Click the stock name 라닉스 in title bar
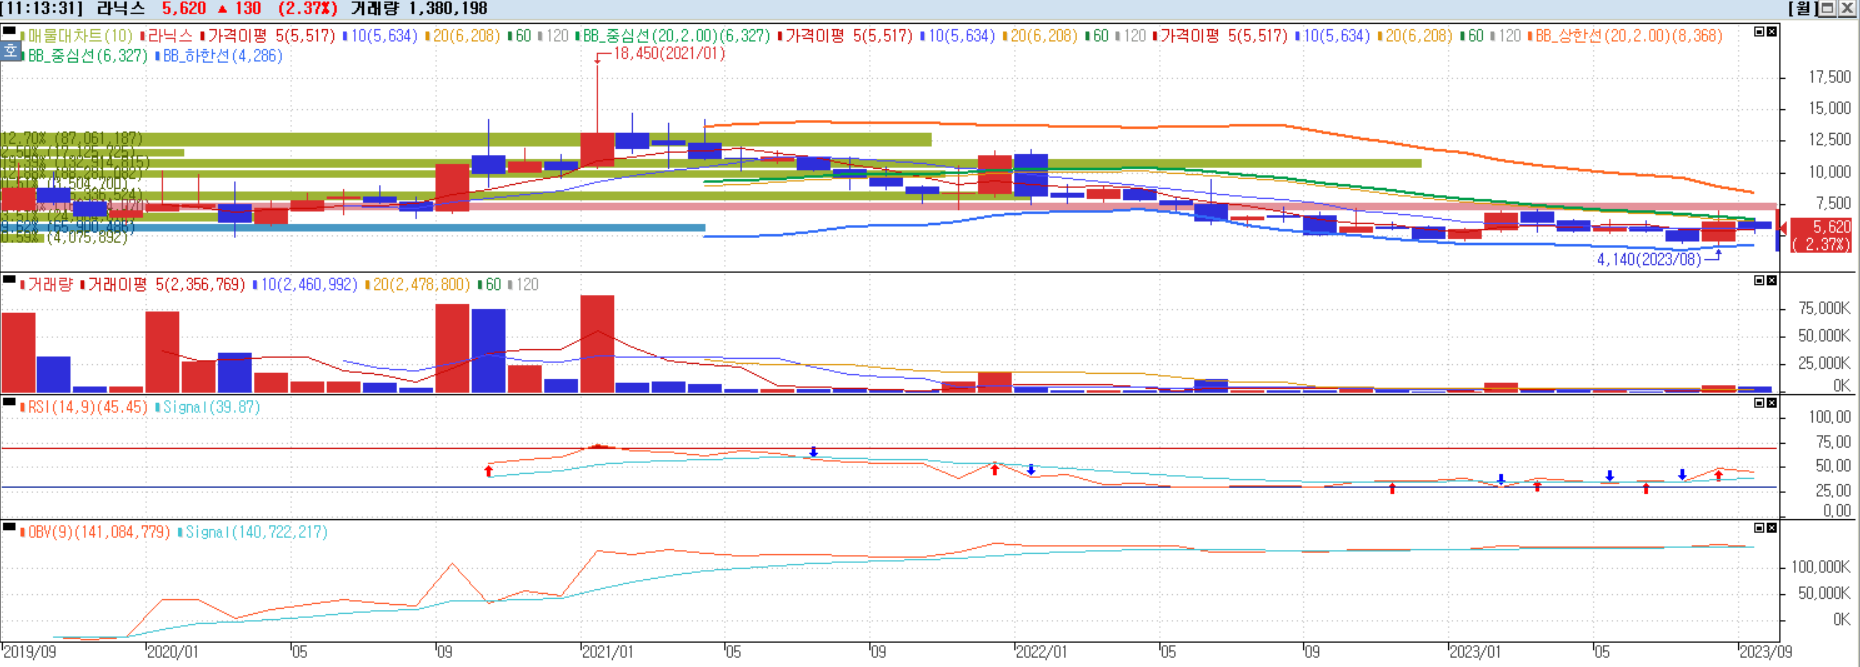The width and height of the screenshot is (1860, 667). coord(121,8)
